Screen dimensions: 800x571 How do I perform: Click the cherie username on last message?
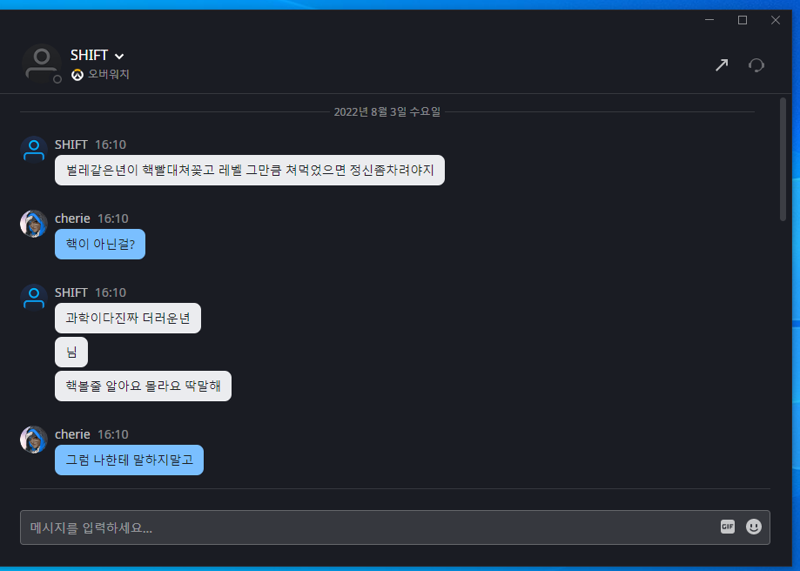pyautogui.click(x=72, y=434)
